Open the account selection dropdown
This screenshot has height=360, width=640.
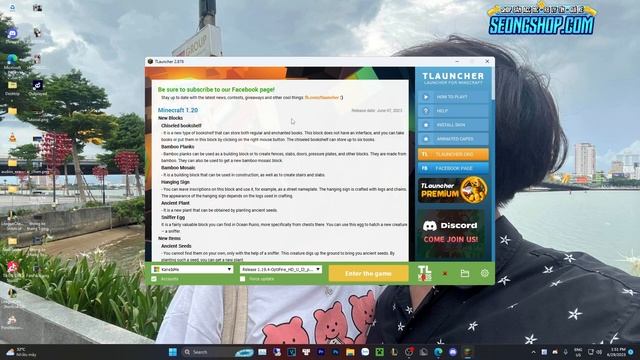192,269
